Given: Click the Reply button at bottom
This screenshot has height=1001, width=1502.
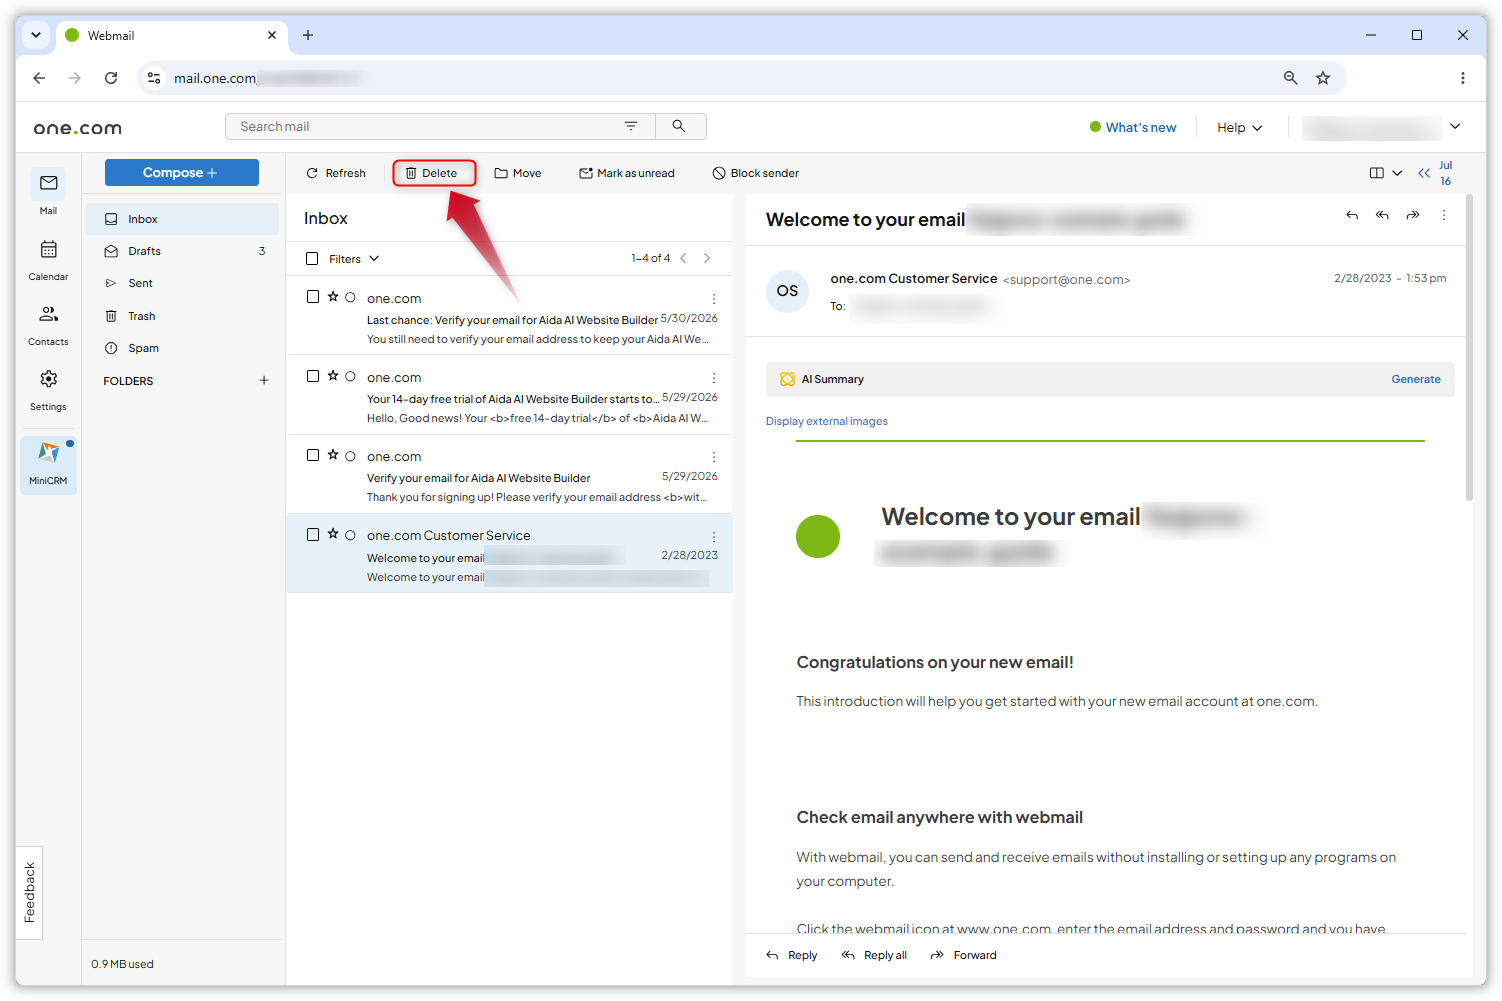Looking at the screenshot, I should click(792, 955).
